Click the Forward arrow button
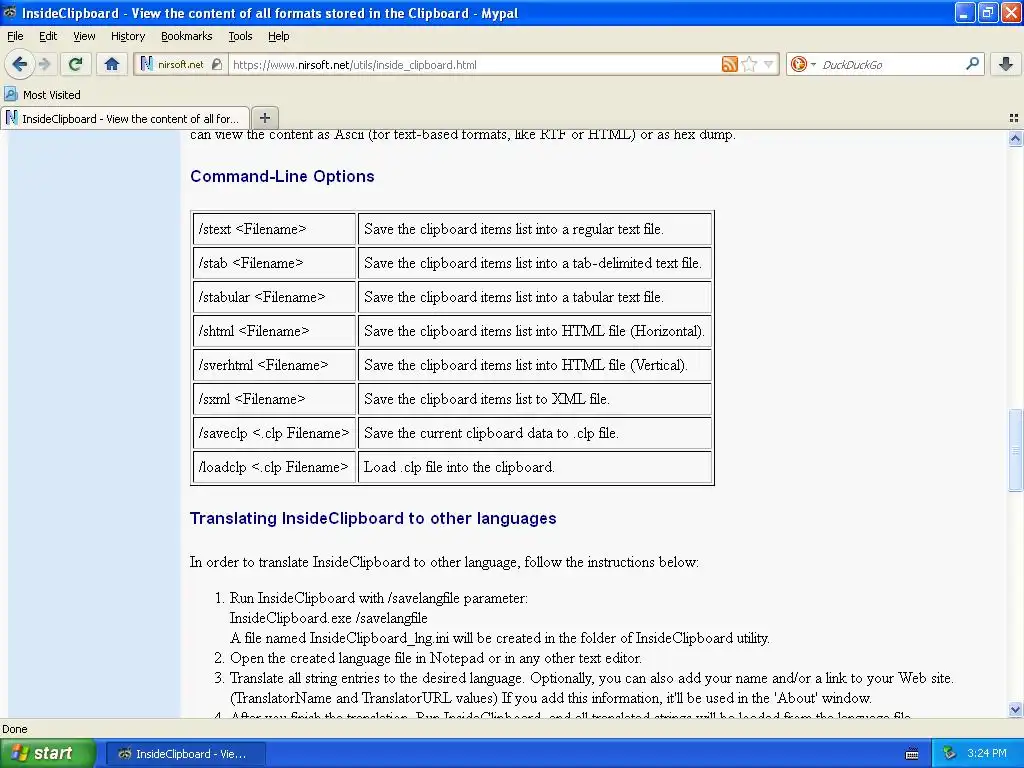The width and height of the screenshot is (1024, 768). point(45,64)
